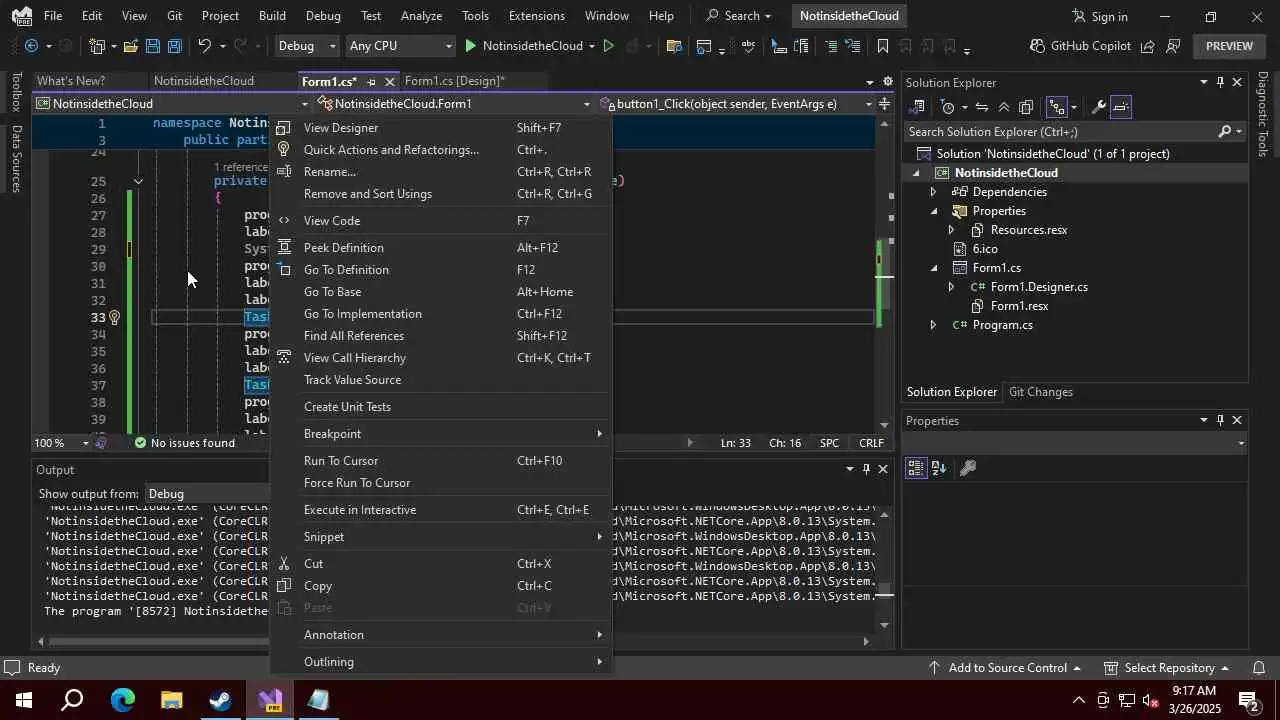Click the bookmark toolbar icon
This screenshot has width=1280, height=720.
coord(883,46)
